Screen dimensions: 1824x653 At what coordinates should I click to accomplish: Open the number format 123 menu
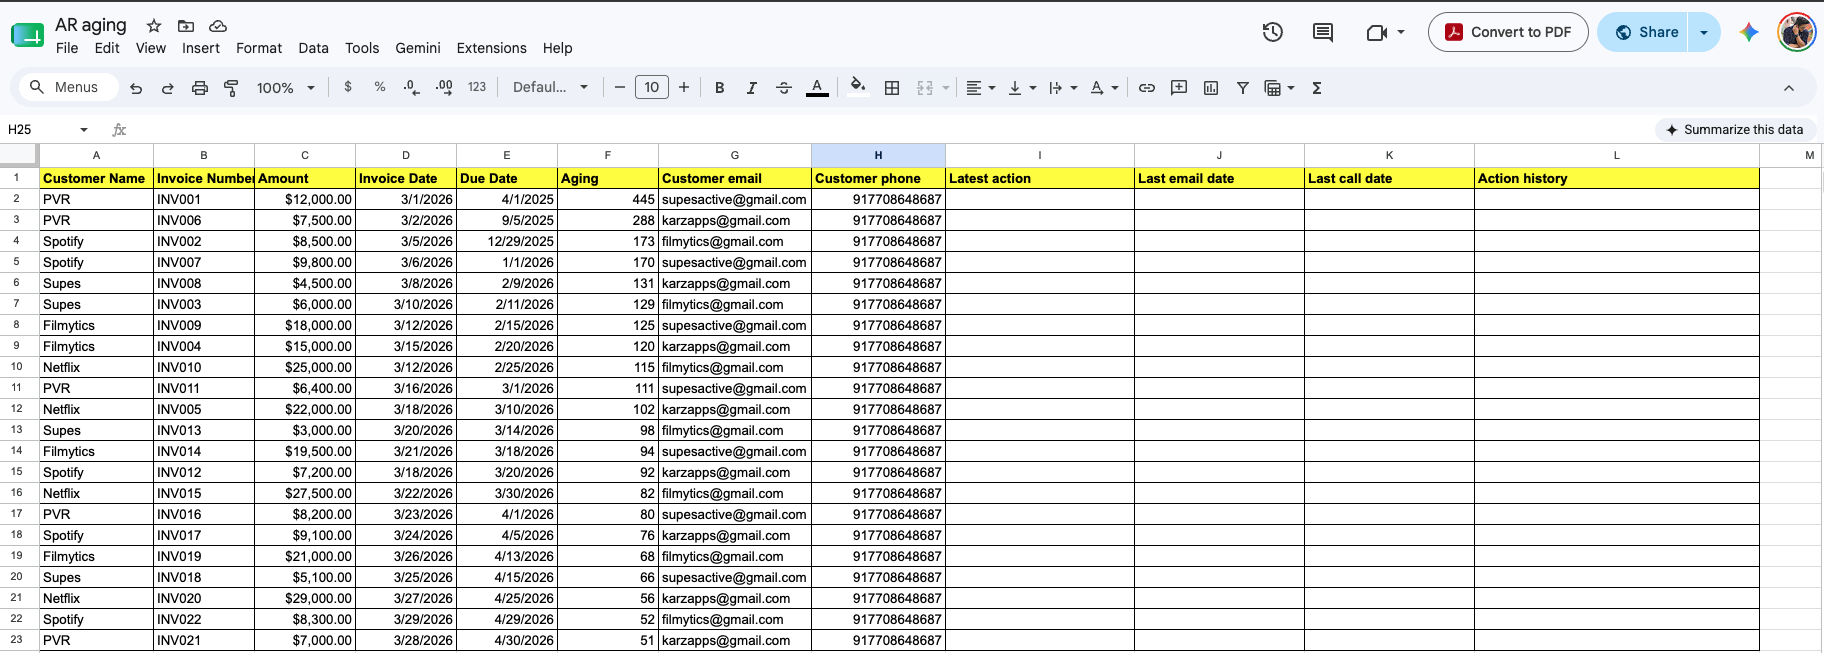(477, 87)
